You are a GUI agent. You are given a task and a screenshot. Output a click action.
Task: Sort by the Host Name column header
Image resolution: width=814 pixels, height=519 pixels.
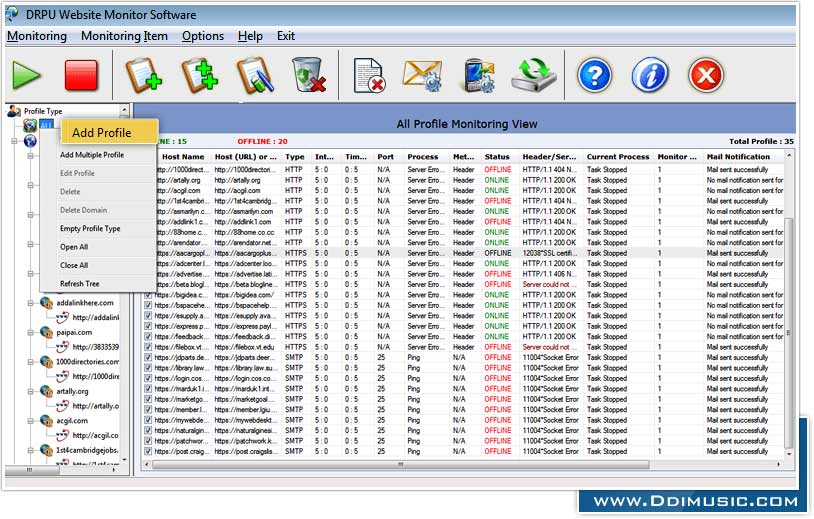(183, 157)
